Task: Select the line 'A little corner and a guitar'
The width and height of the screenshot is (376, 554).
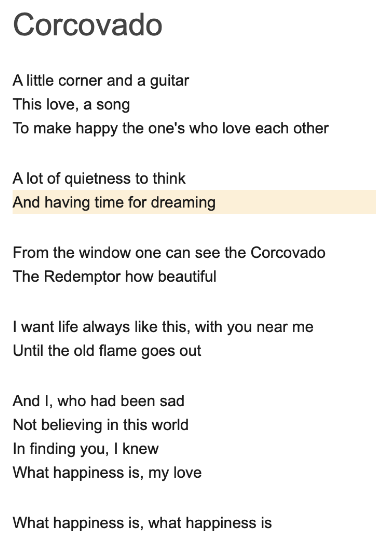Action: 101,81
